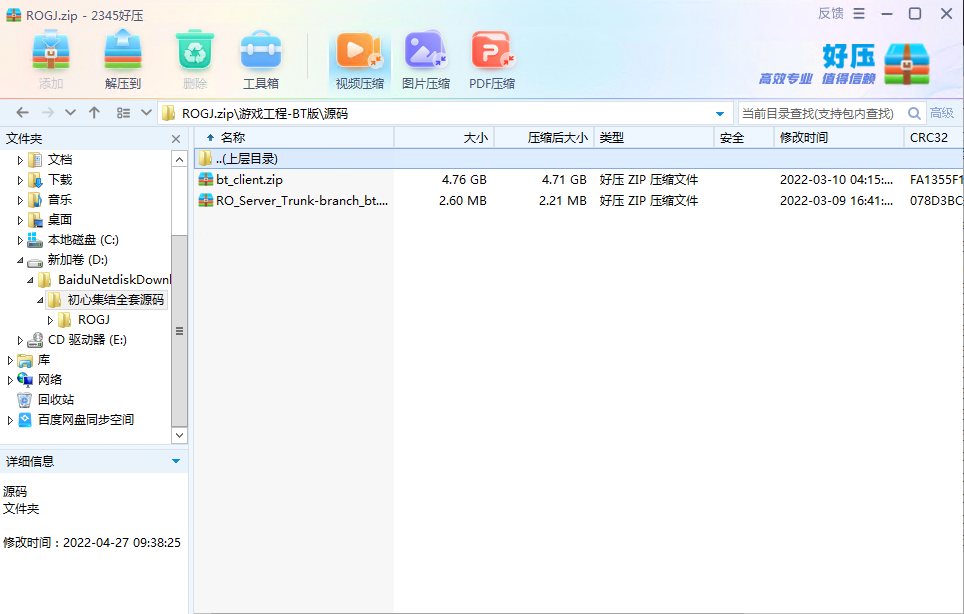
Task: Expand the ROGJ folder tree node
Action: [51, 320]
